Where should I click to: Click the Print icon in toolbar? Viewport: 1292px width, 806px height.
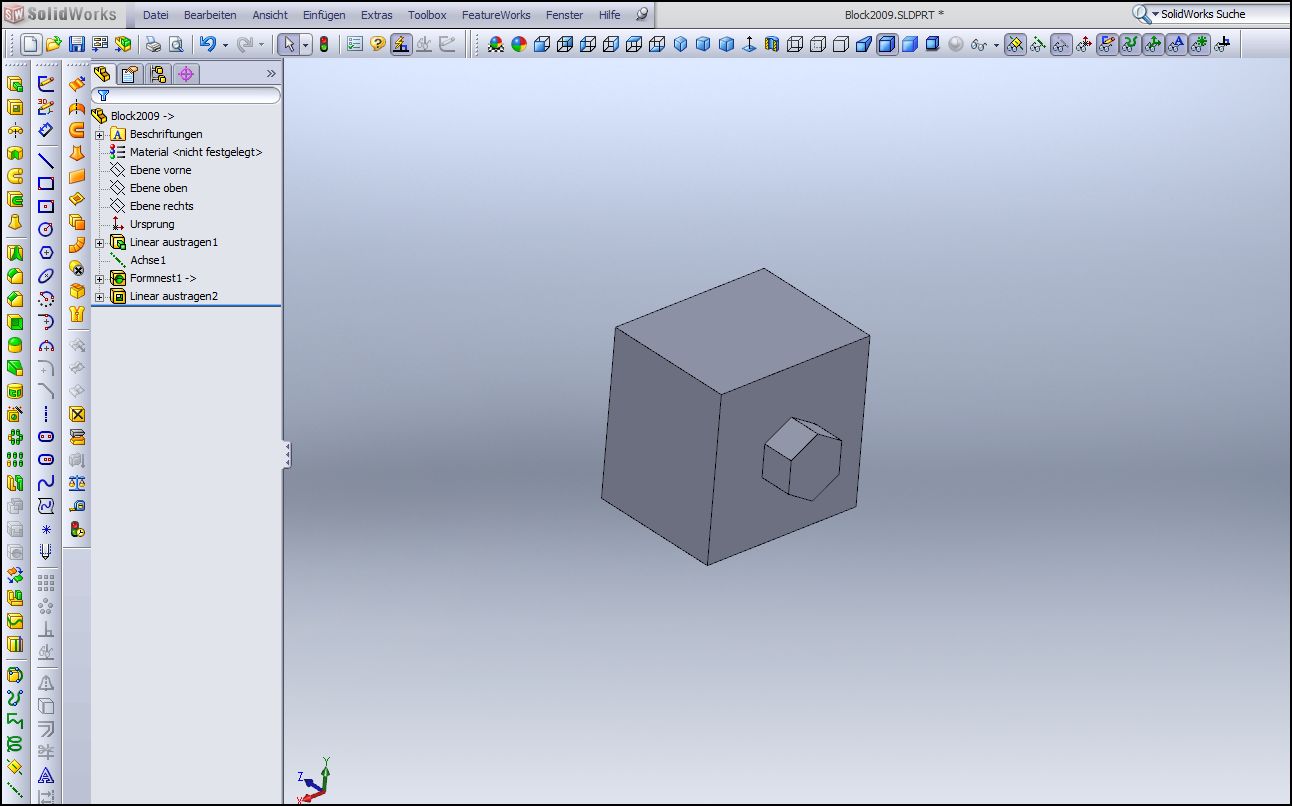[153, 44]
